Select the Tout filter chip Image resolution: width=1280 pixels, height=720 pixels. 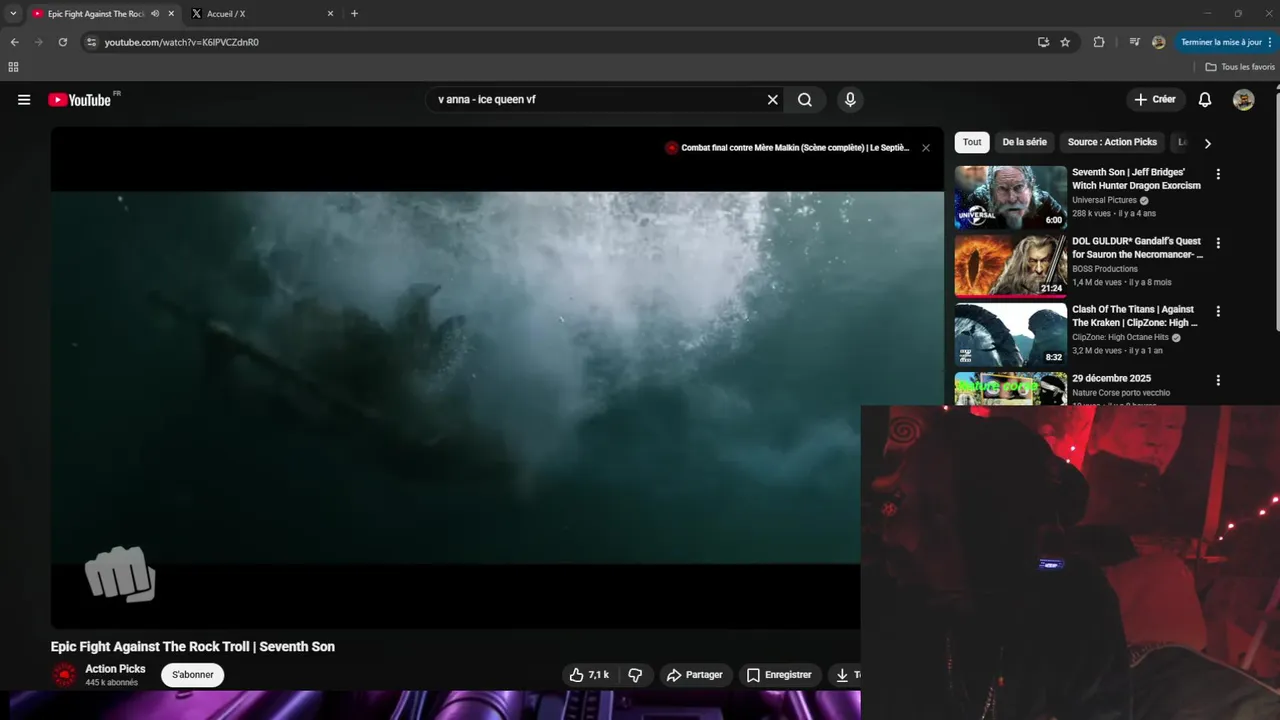[972, 142]
